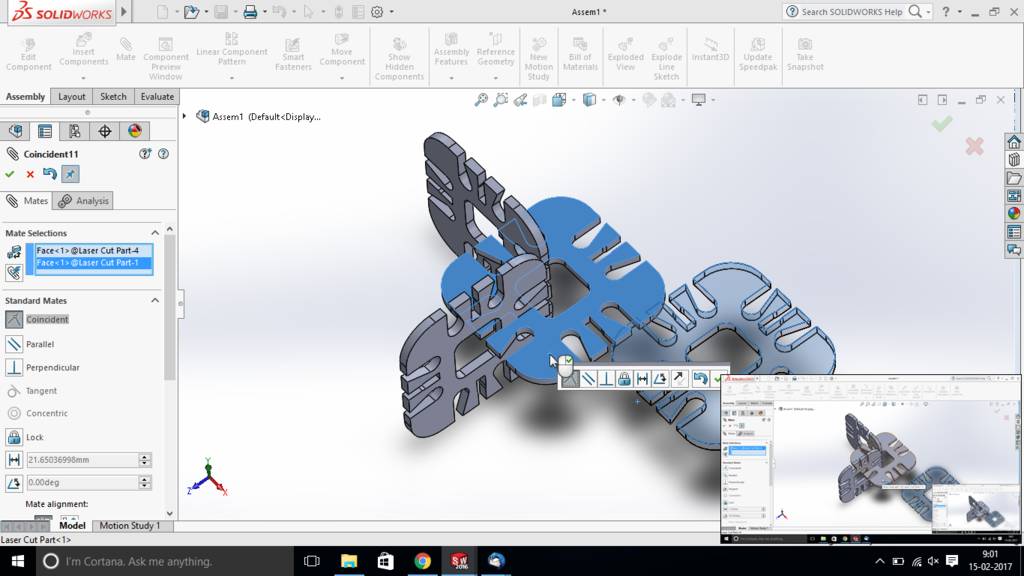Open the Print dropdown arrow

coord(264,12)
